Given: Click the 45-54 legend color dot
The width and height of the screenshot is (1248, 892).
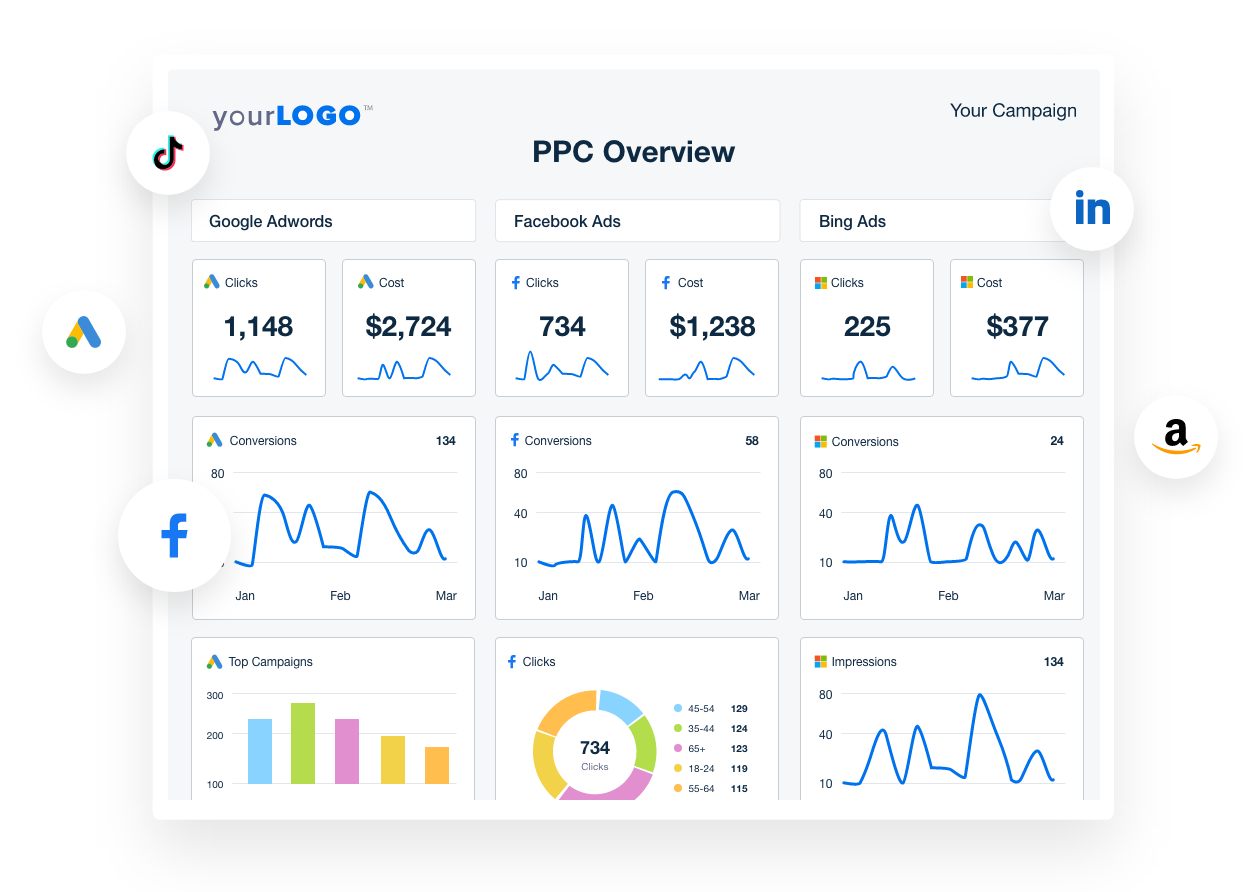Looking at the screenshot, I should click(677, 708).
